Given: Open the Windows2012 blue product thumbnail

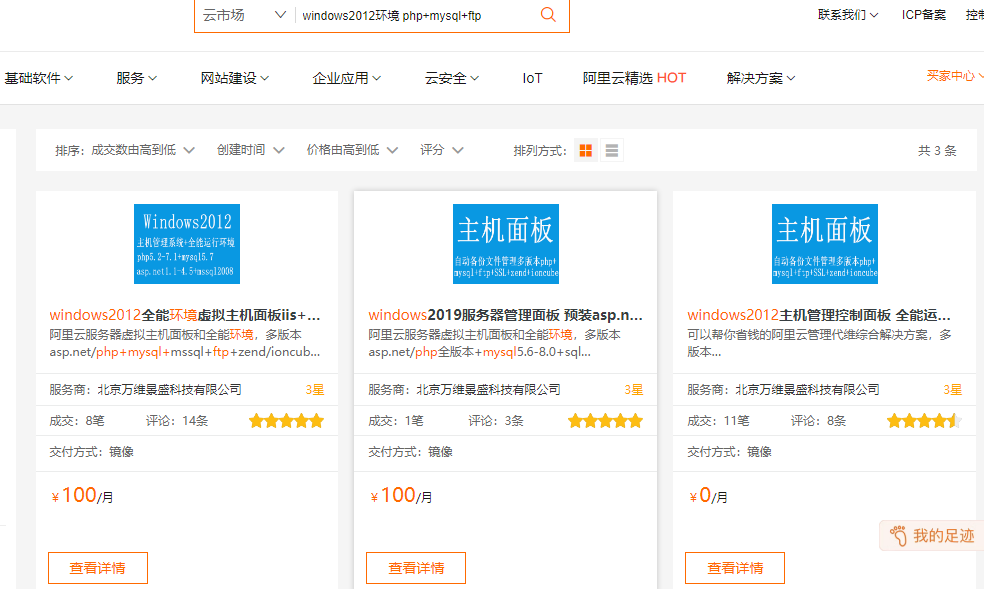Looking at the screenshot, I should pos(187,244).
